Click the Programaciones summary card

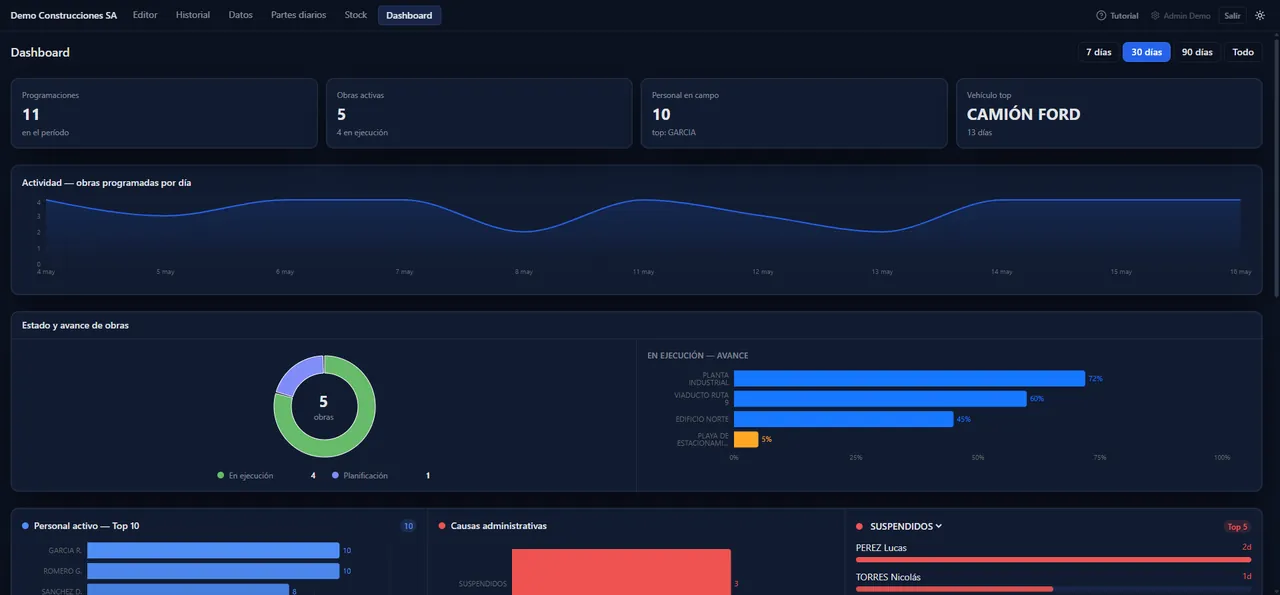coord(164,113)
